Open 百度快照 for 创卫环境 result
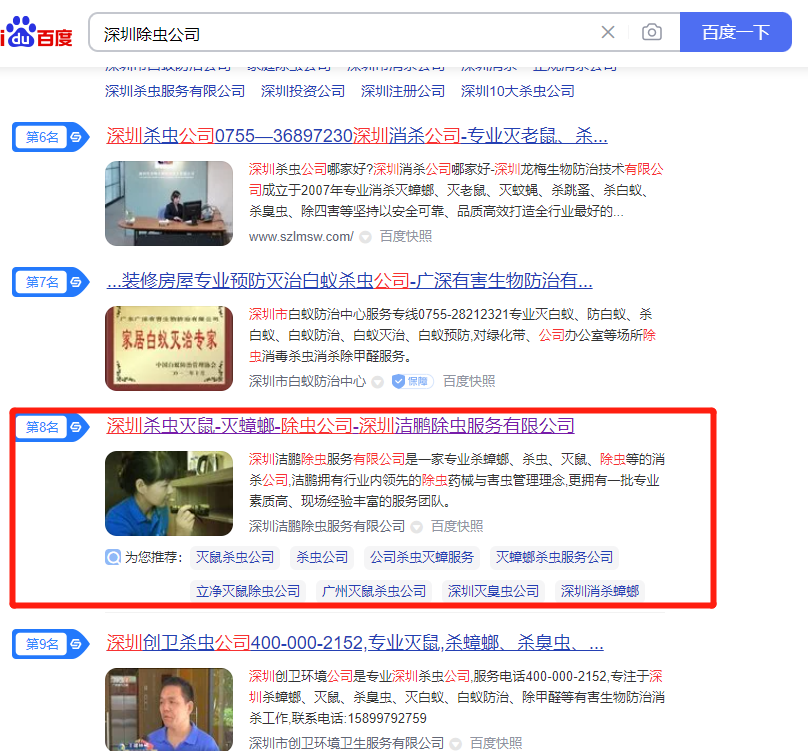The image size is (808, 751). (496, 743)
